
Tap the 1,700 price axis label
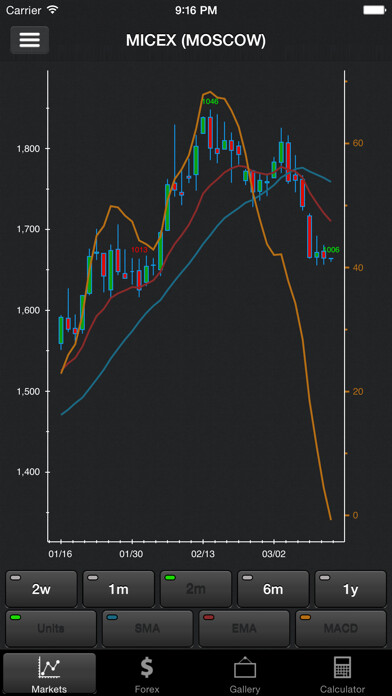pyautogui.click(x=28, y=229)
